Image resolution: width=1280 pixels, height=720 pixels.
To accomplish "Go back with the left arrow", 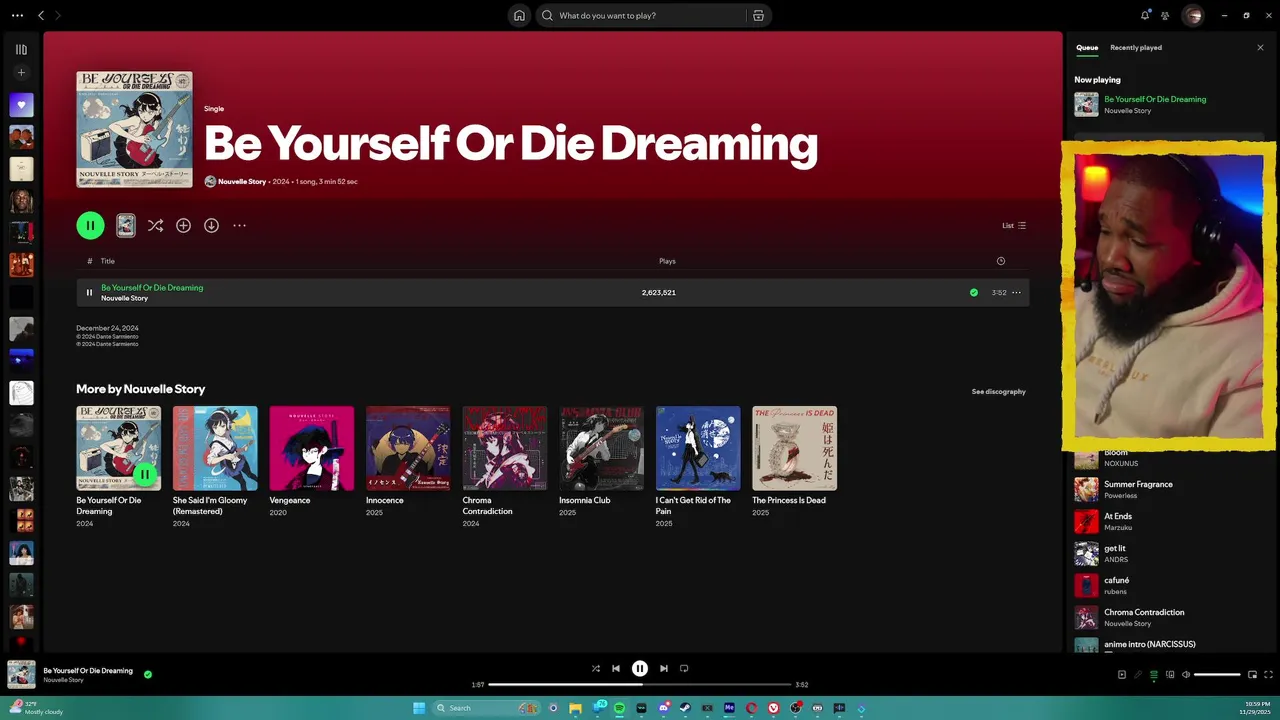I will pyautogui.click(x=41, y=15).
